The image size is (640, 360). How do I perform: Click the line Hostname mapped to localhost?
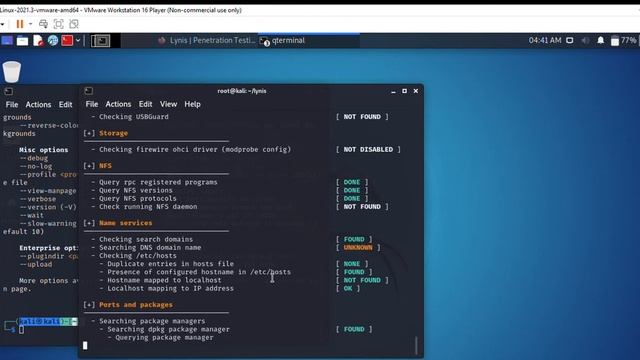click(164, 280)
